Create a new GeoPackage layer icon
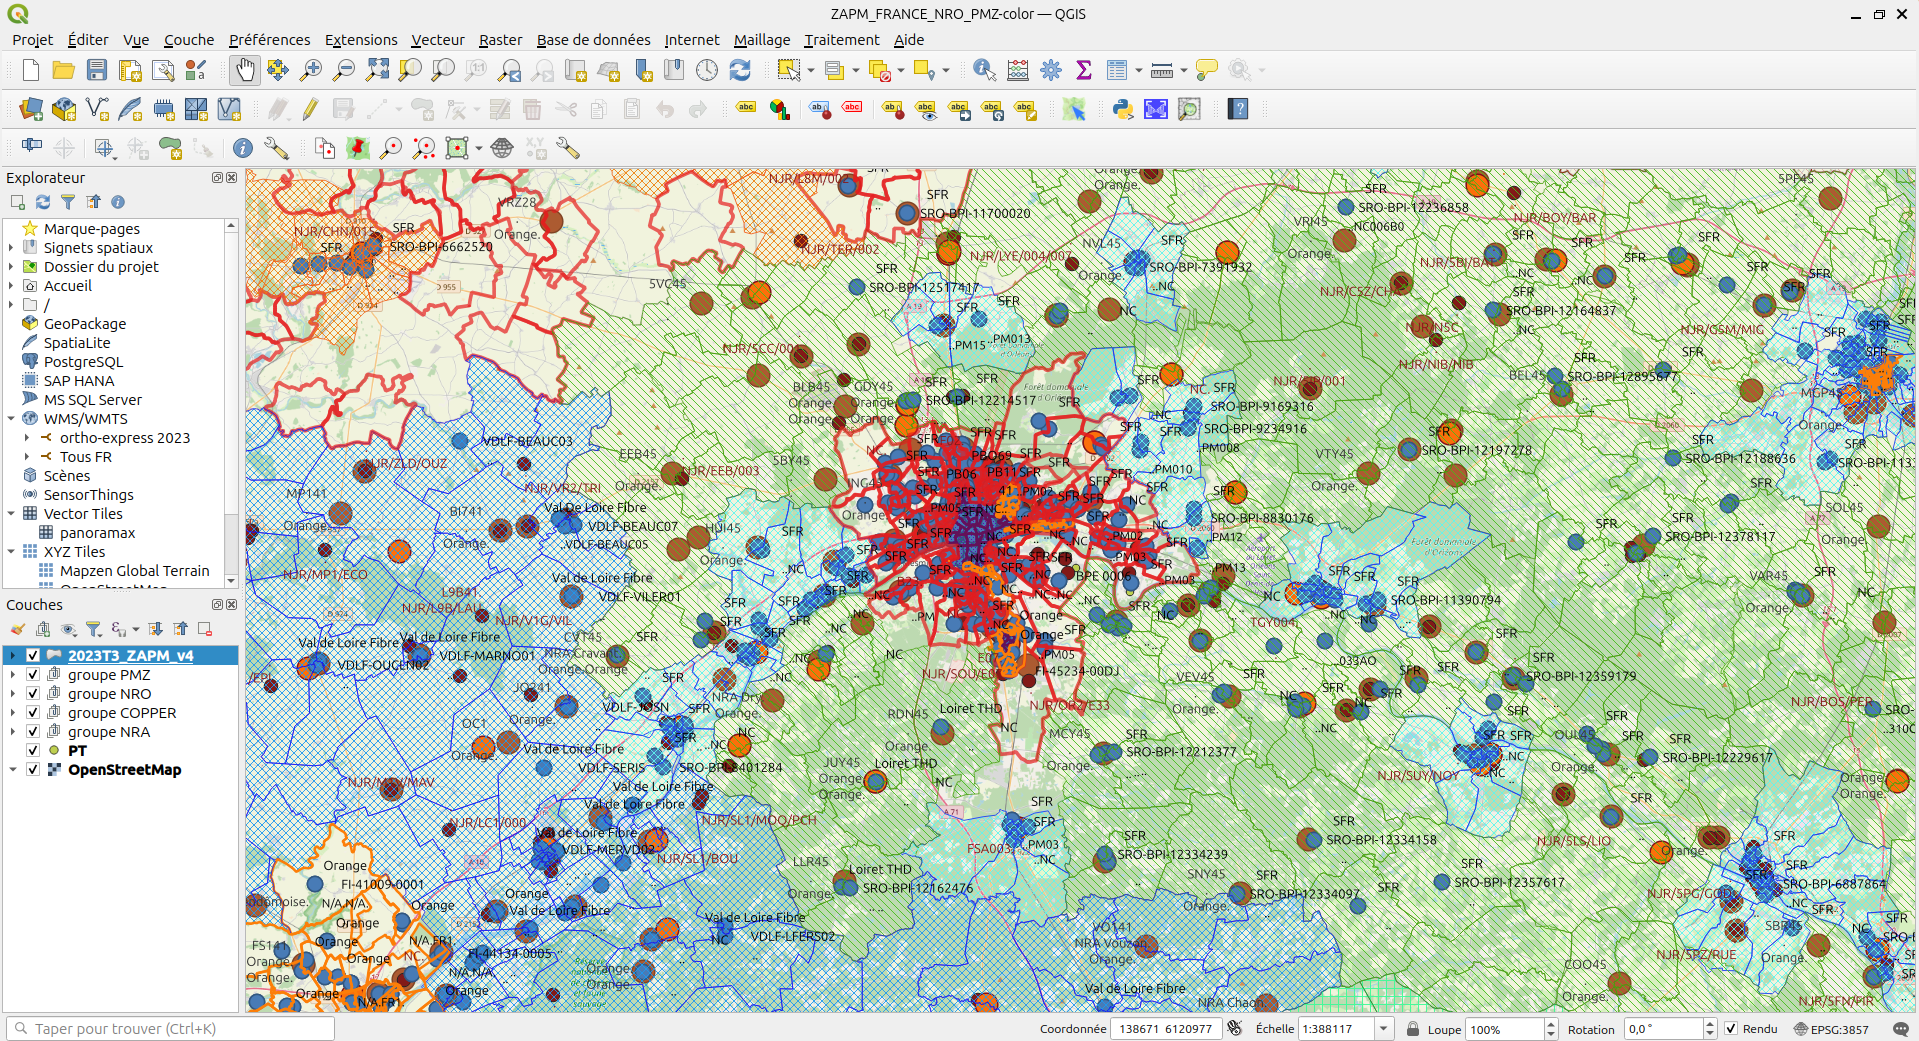The image size is (1919, 1041). tap(64, 109)
